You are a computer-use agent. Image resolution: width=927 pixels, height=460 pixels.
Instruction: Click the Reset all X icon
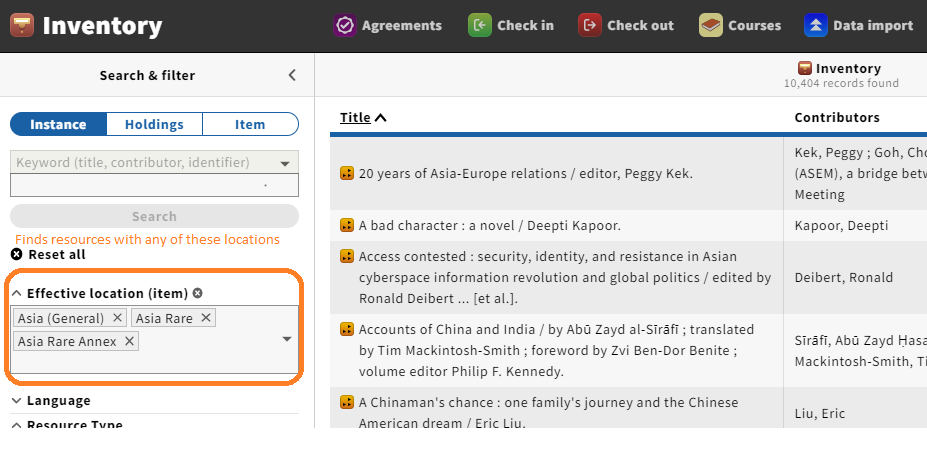click(17, 255)
